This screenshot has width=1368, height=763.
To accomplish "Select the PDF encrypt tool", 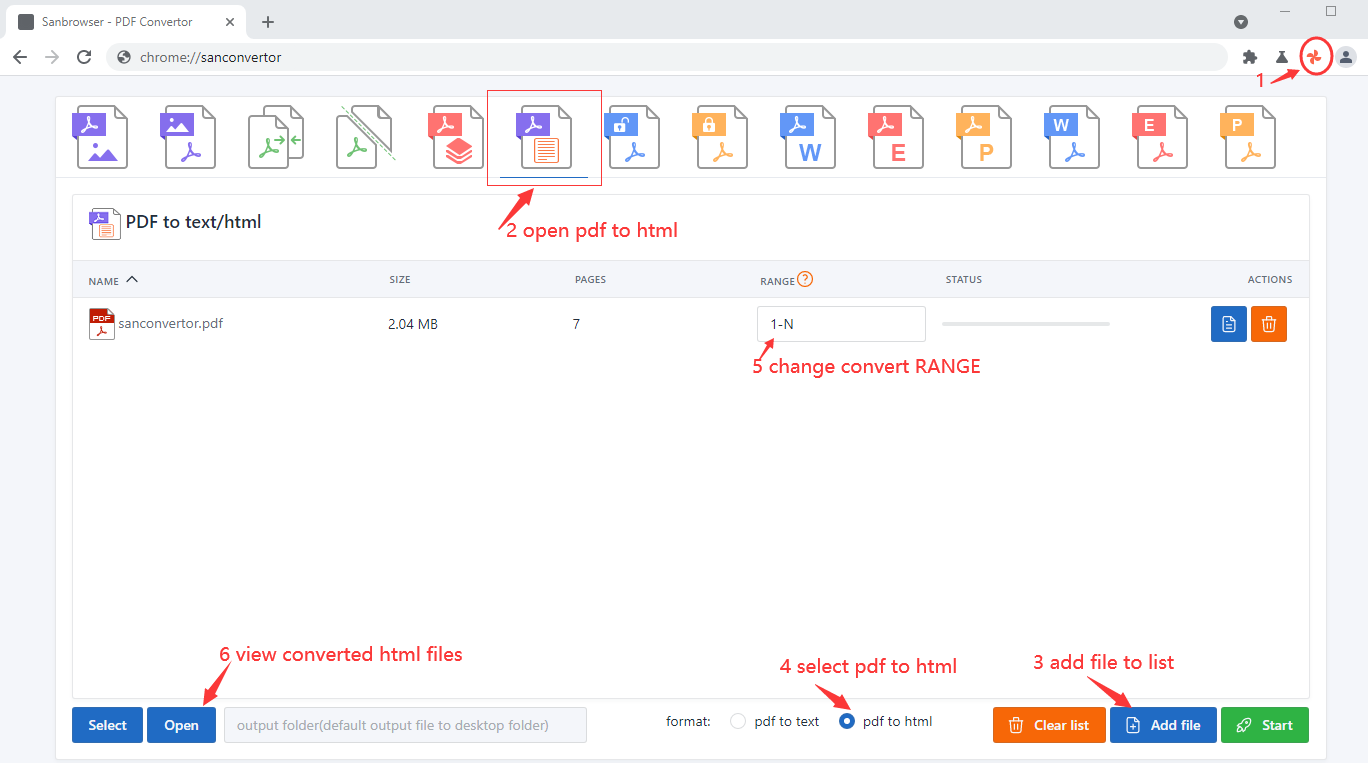I will pyautogui.click(x=720, y=137).
